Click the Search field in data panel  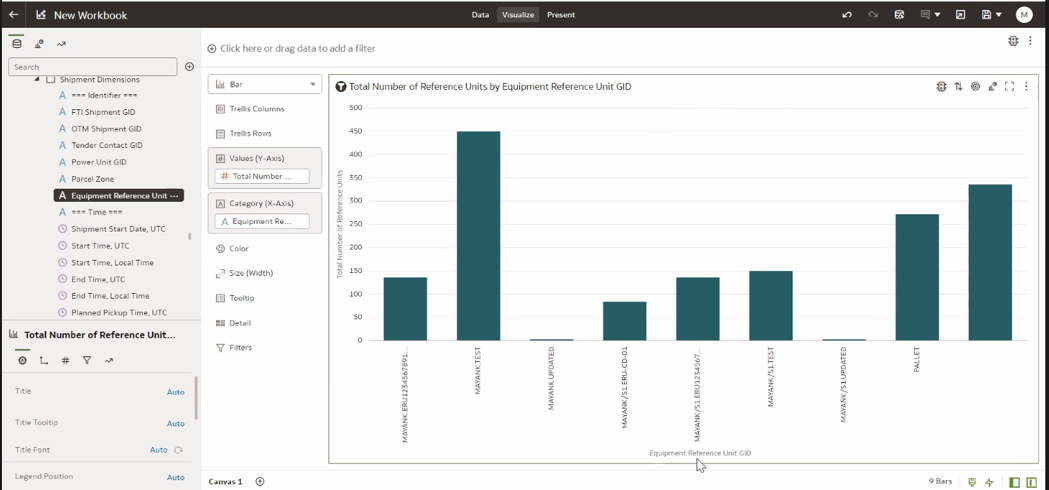pos(92,67)
